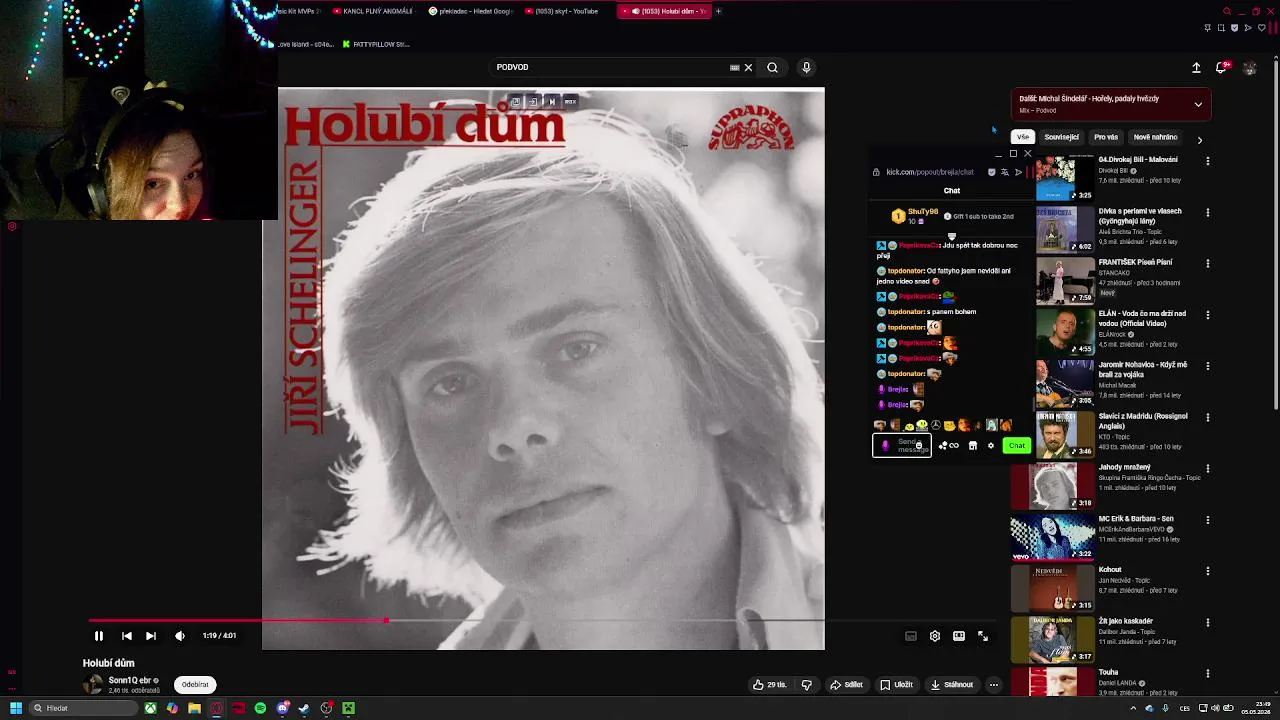Click the Stáhnout download button
The width and height of the screenshot is (1280, 720).
pyautogui.click(x=951, y=685)
